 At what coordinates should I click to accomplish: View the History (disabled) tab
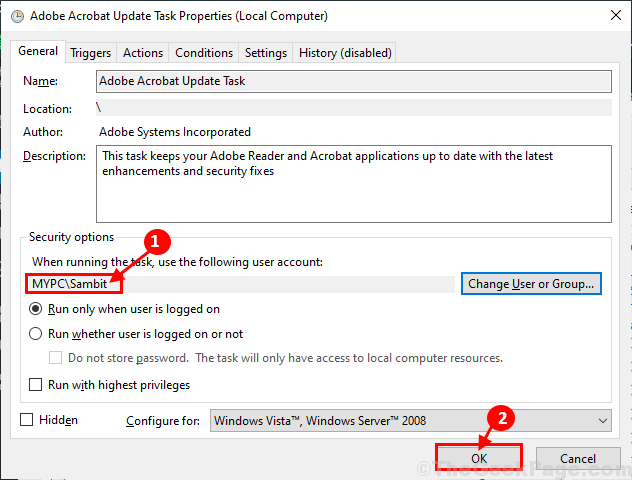345,53
